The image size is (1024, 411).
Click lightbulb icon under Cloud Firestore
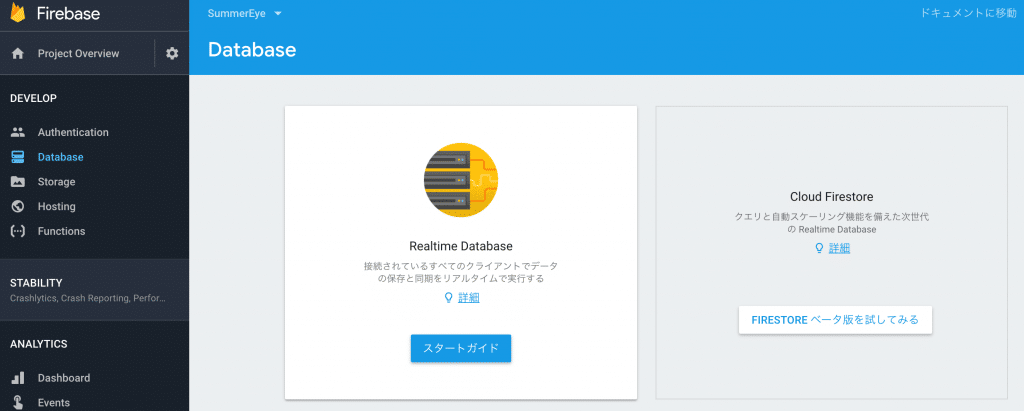(x=820, y=248)
